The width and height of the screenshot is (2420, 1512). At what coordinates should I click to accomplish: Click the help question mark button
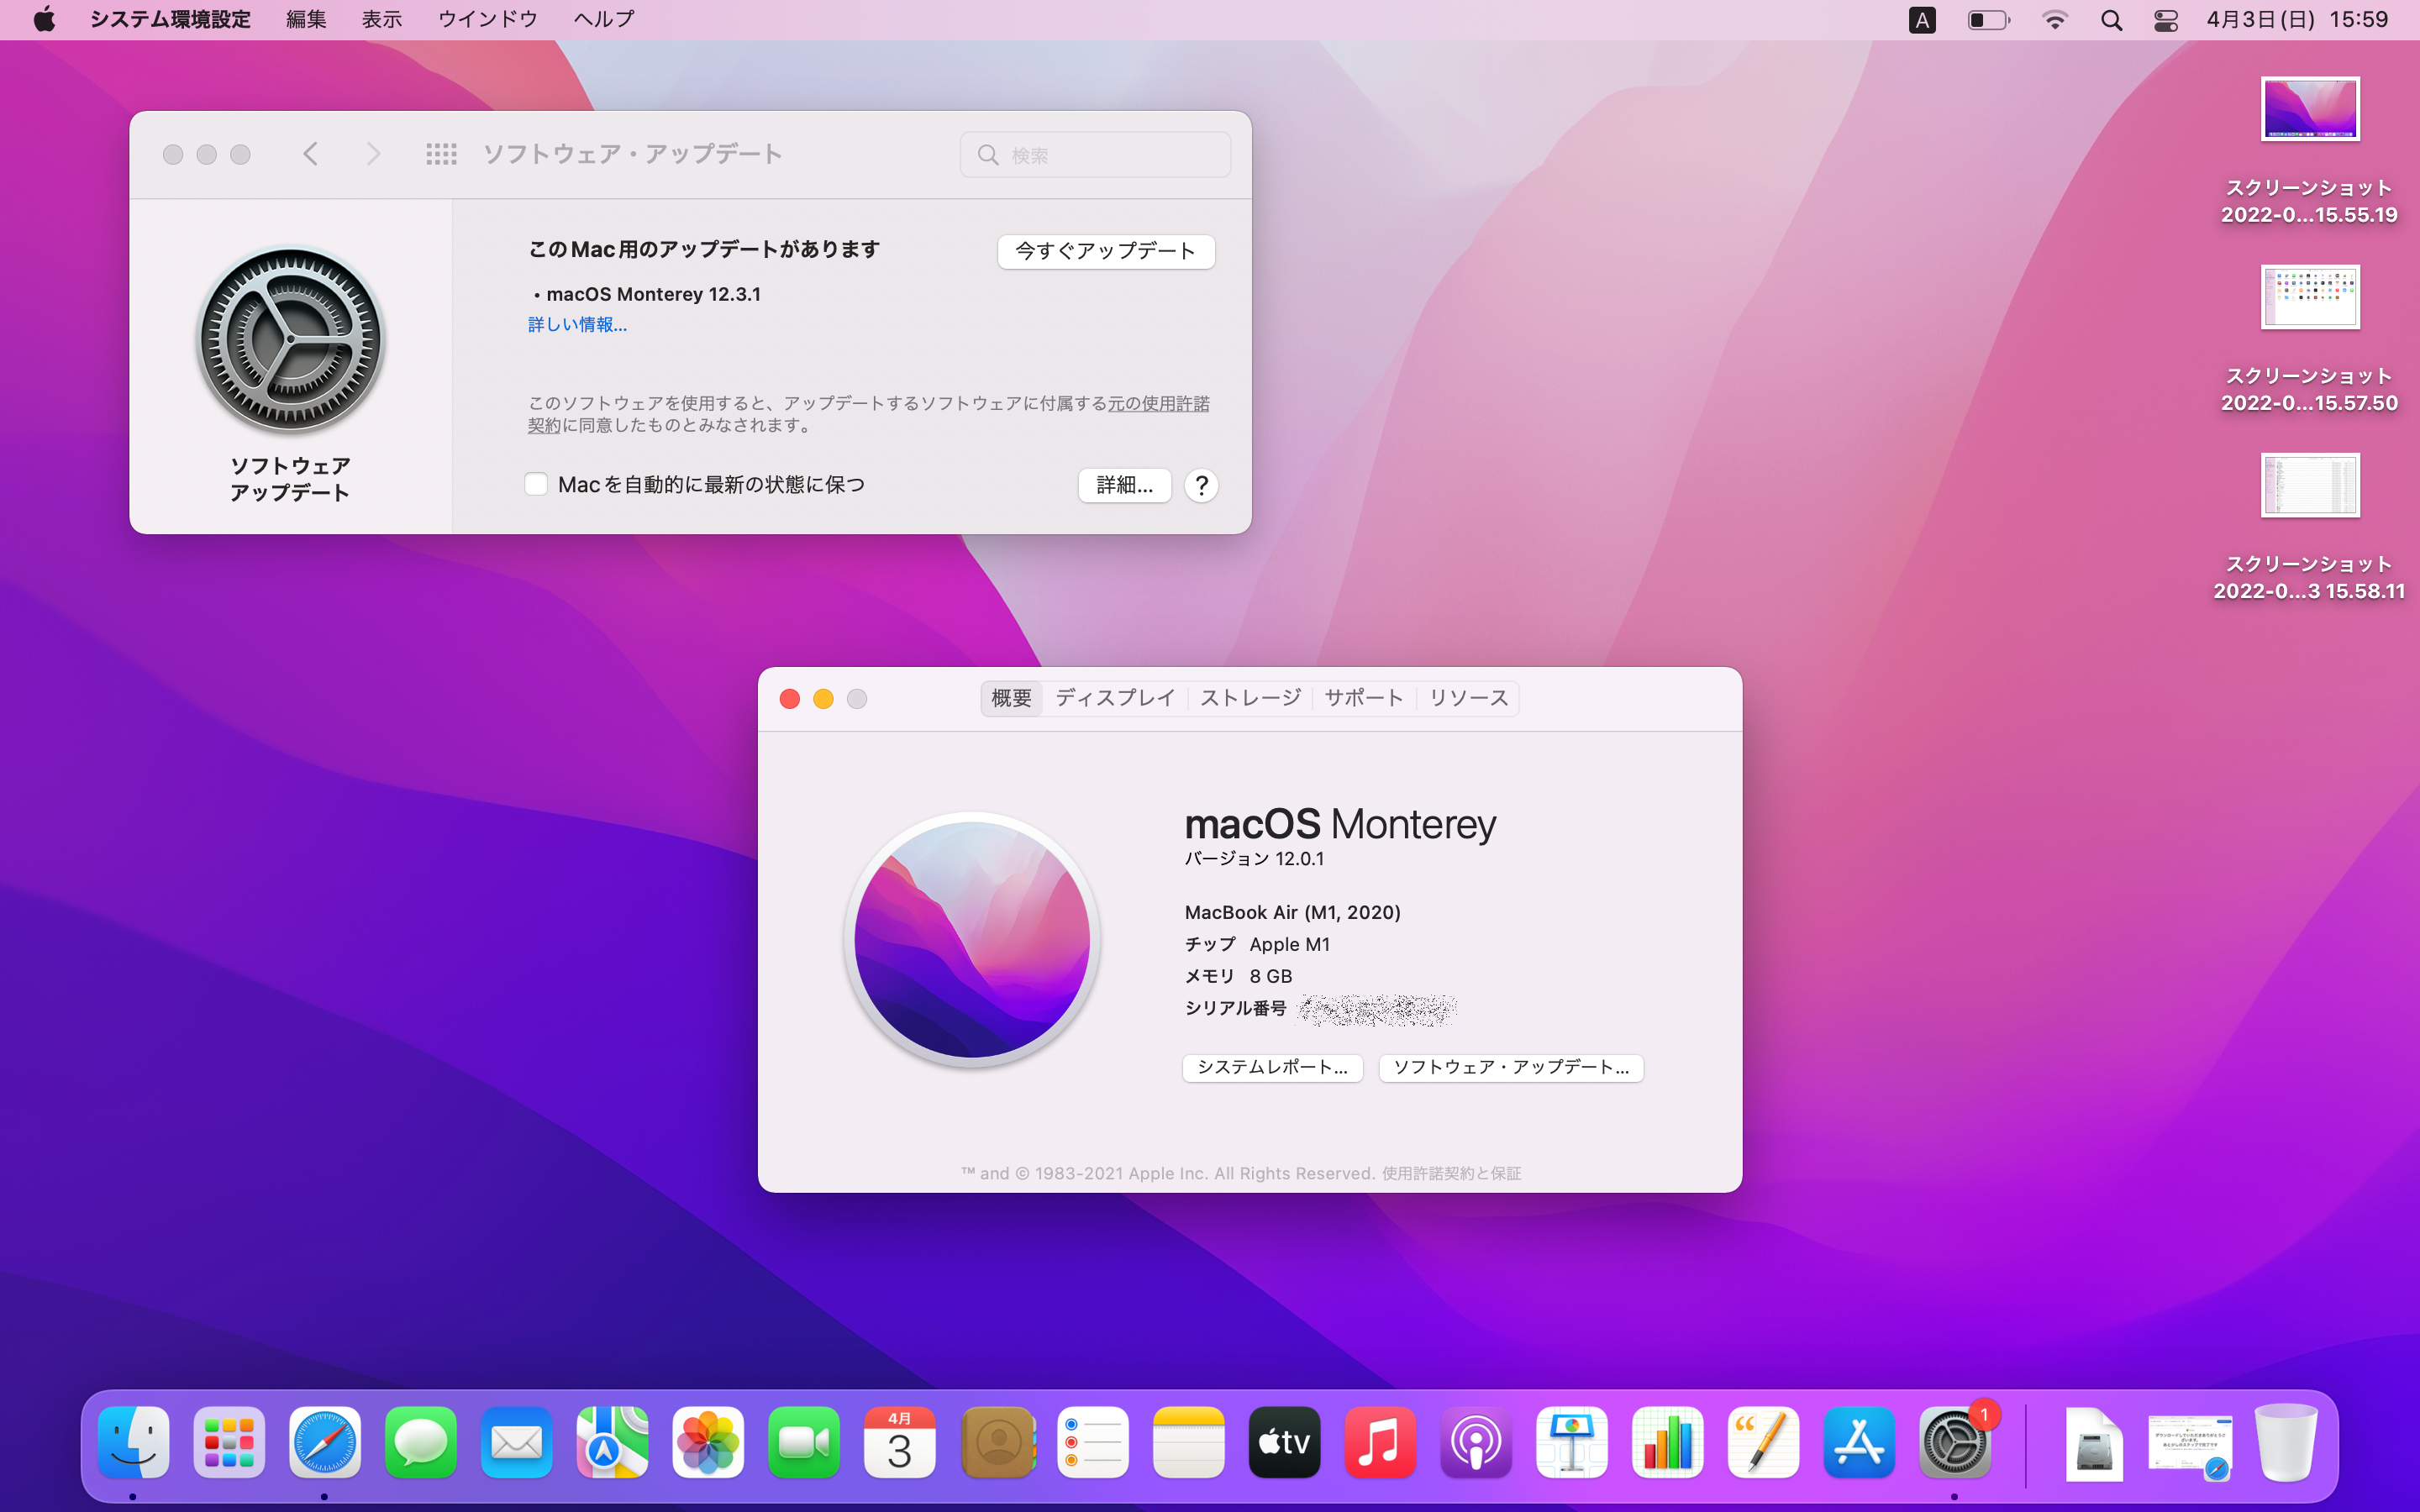[1201, 485]
